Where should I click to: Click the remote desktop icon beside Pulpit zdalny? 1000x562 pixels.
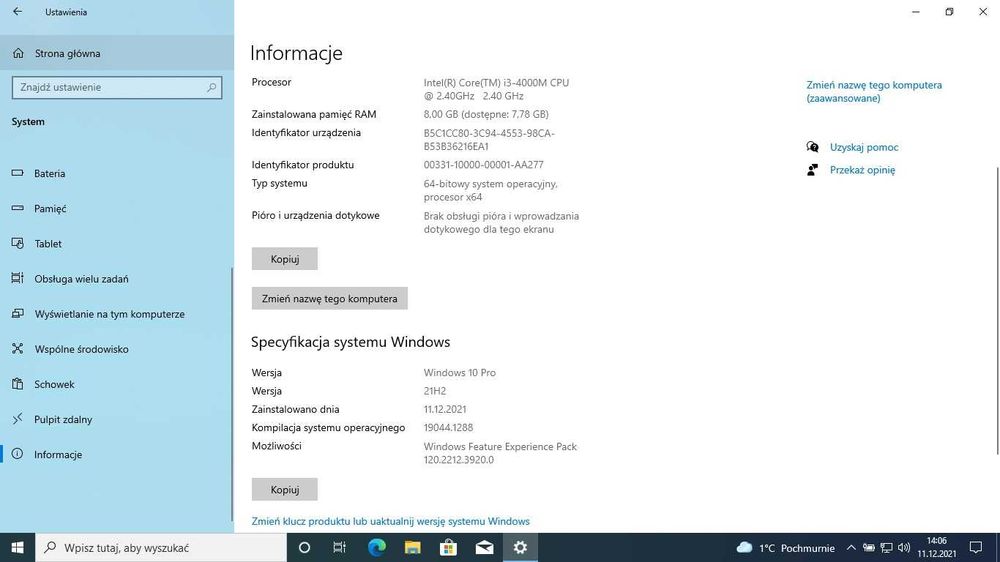click(17, 418)
